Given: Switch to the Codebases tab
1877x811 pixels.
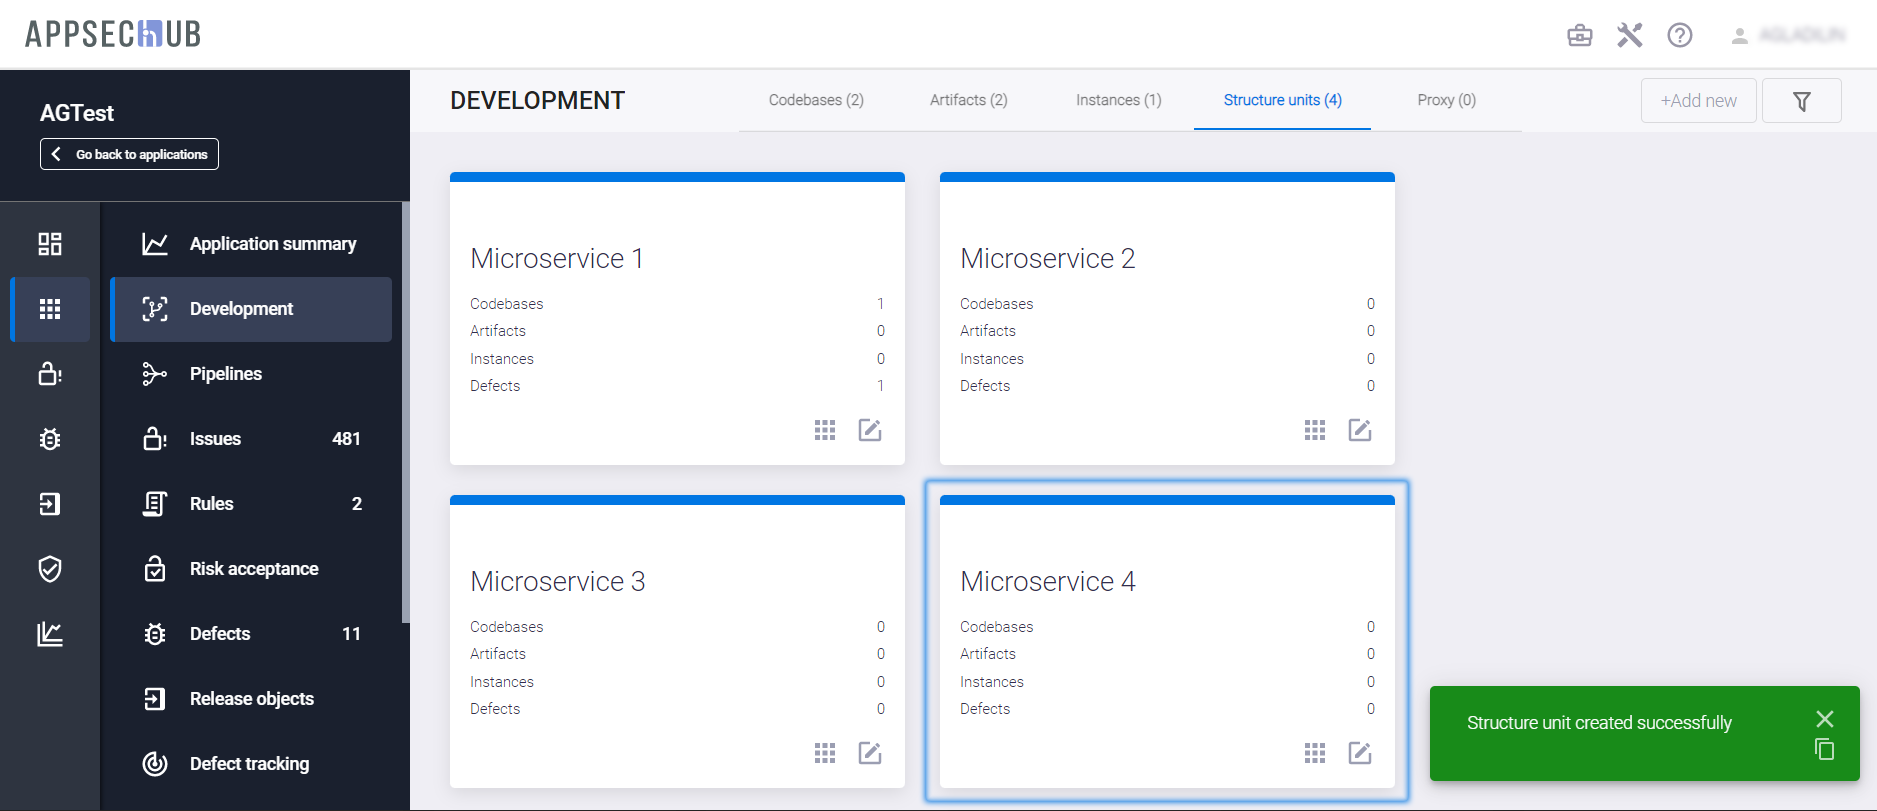Looking at the screenshot, I should click(816, 100).
